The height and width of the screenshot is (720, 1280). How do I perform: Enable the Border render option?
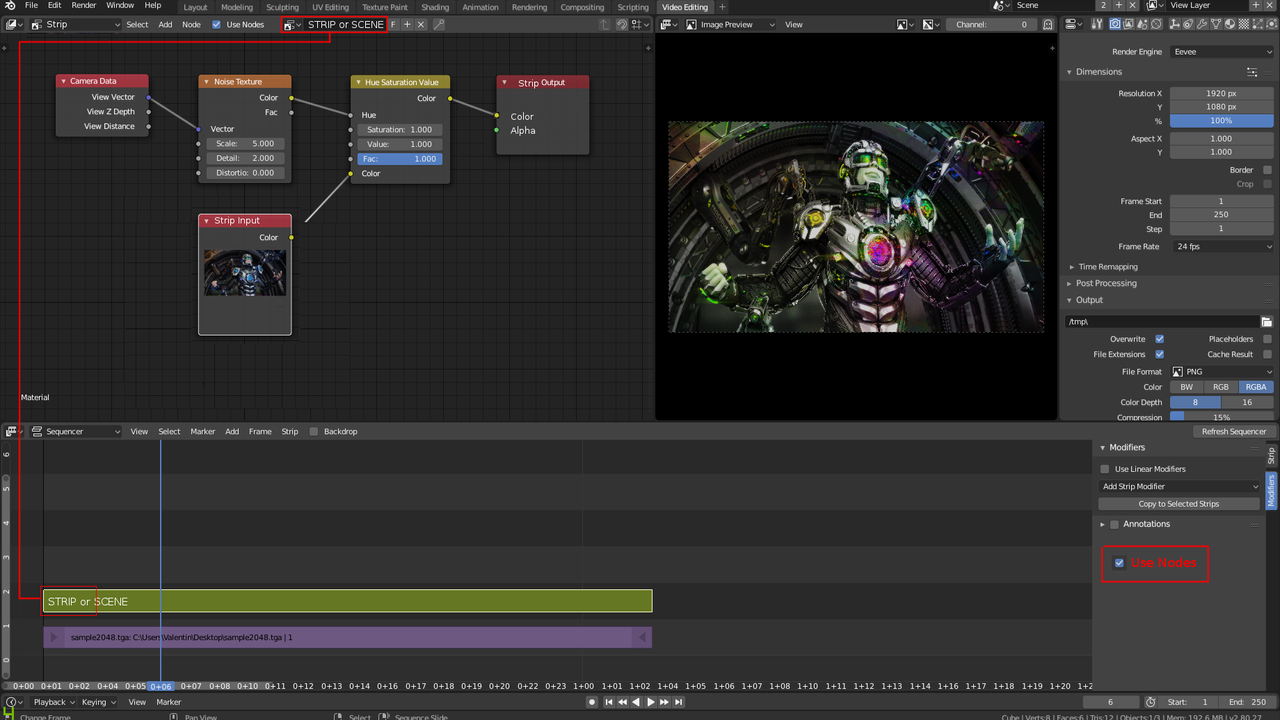pyautogui.click(x=1267, y=169)
